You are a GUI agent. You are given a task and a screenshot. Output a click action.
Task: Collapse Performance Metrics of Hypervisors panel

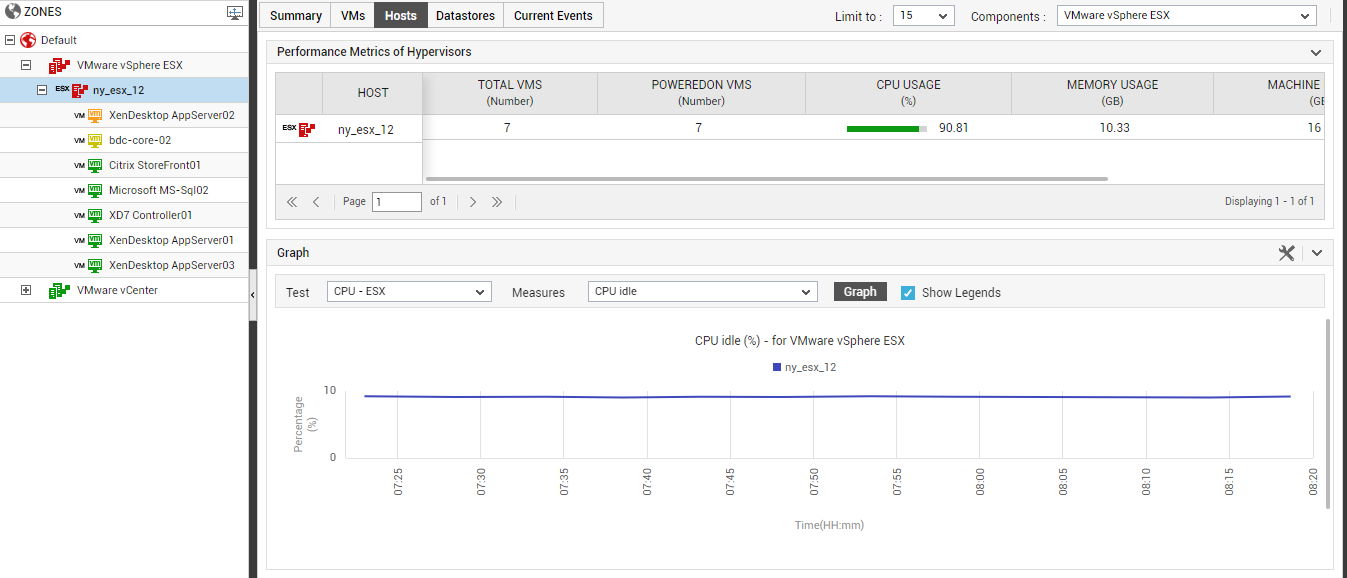1316,52
